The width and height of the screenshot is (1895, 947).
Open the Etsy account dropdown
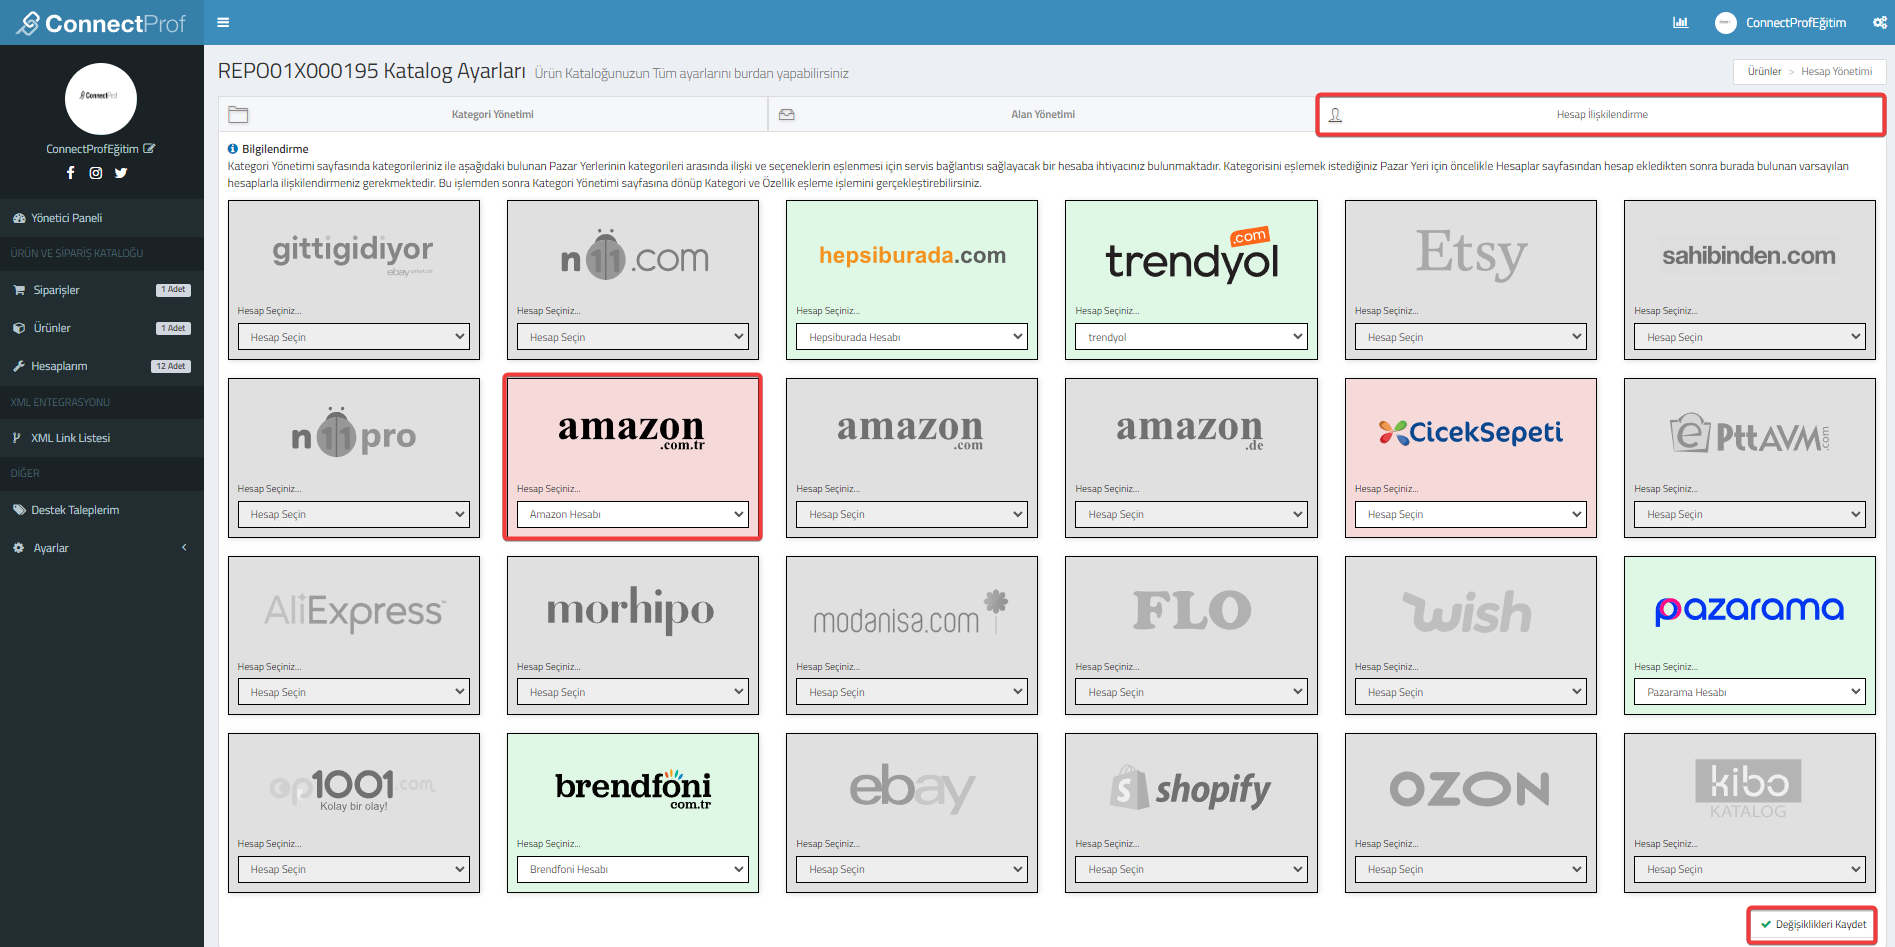coord(1471,337)
